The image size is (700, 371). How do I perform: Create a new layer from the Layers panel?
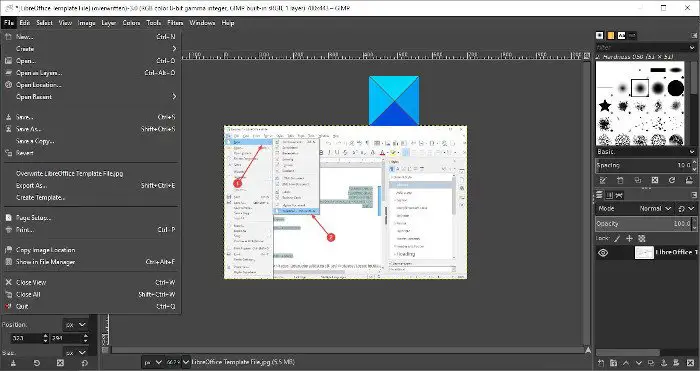pos(601,363)
